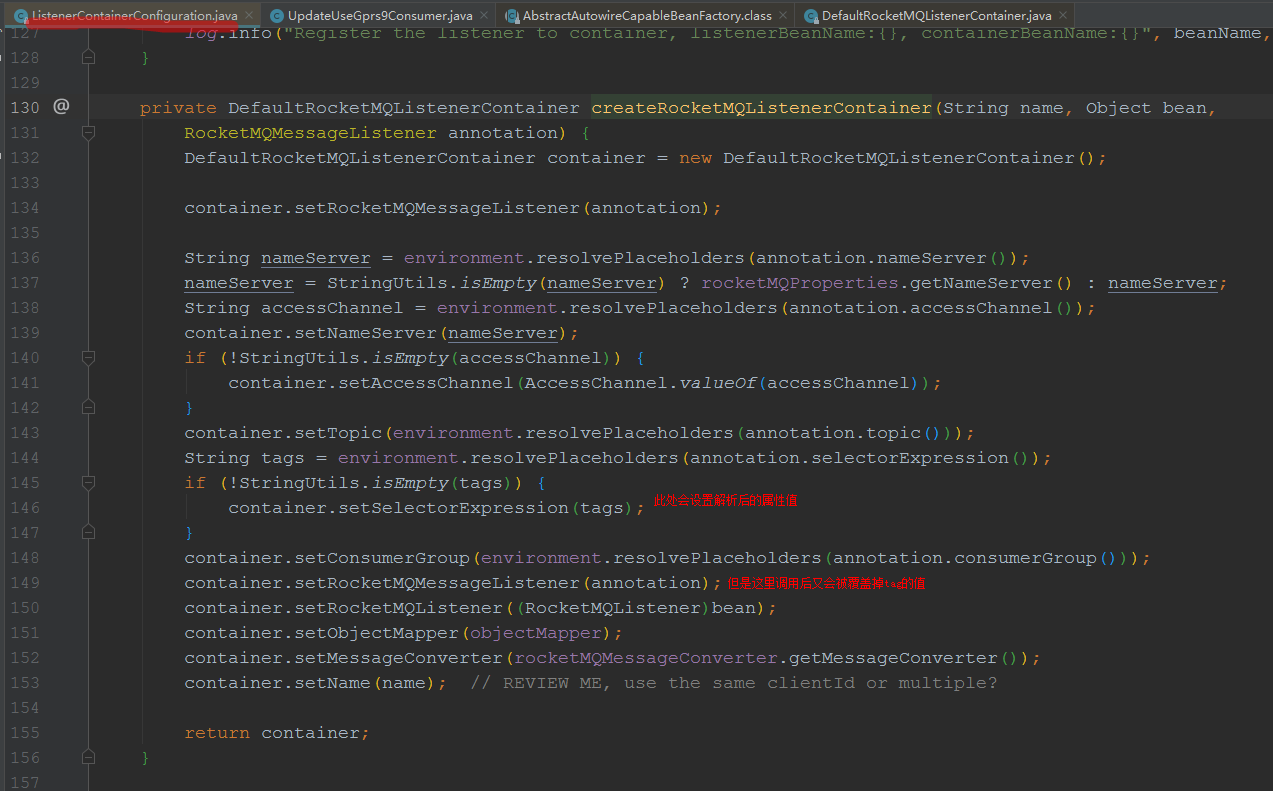The image size is (1273, 791).
Task: Close the UpdateUseGprs9Consumer.java tab
Action: click(485, 17)
